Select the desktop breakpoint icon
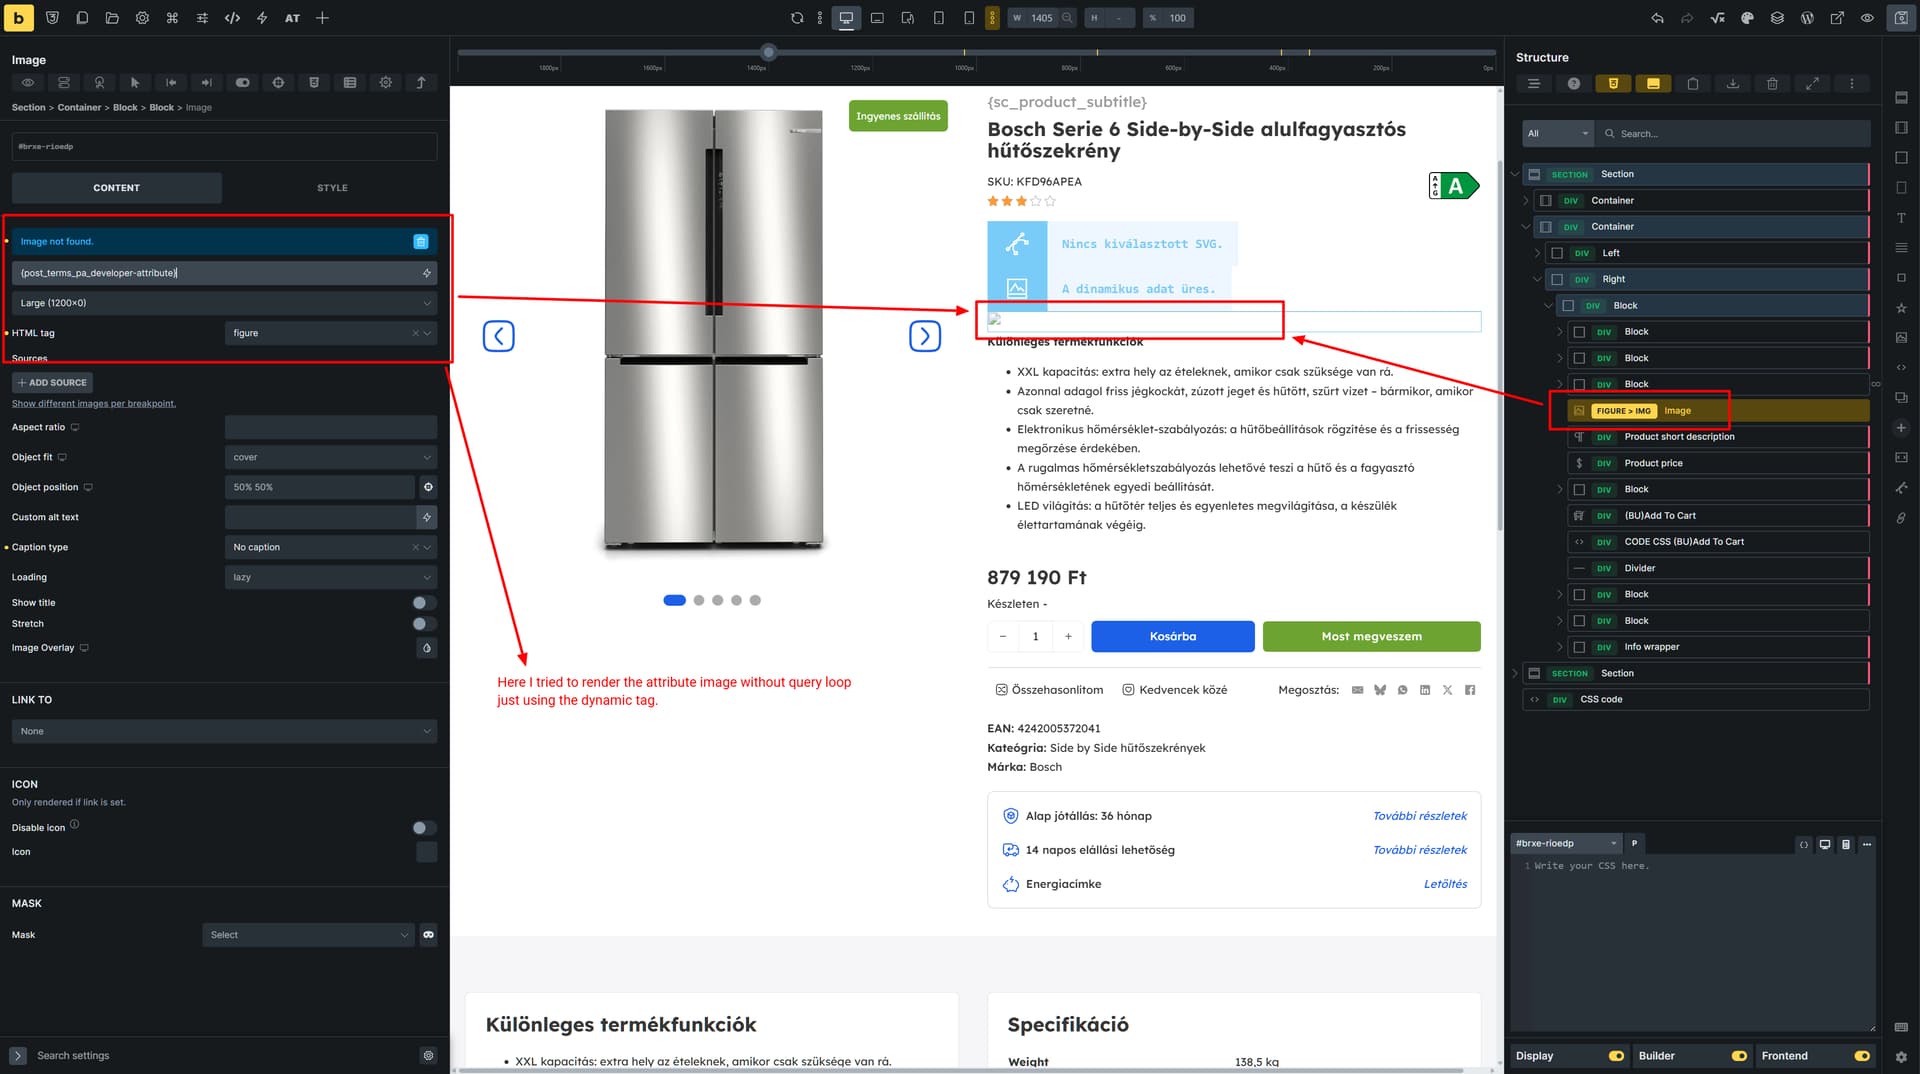 846,18
